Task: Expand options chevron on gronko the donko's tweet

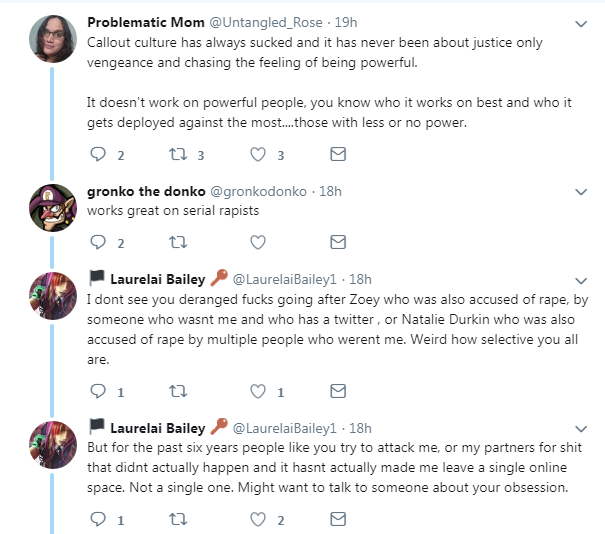Action: (581, 192)
